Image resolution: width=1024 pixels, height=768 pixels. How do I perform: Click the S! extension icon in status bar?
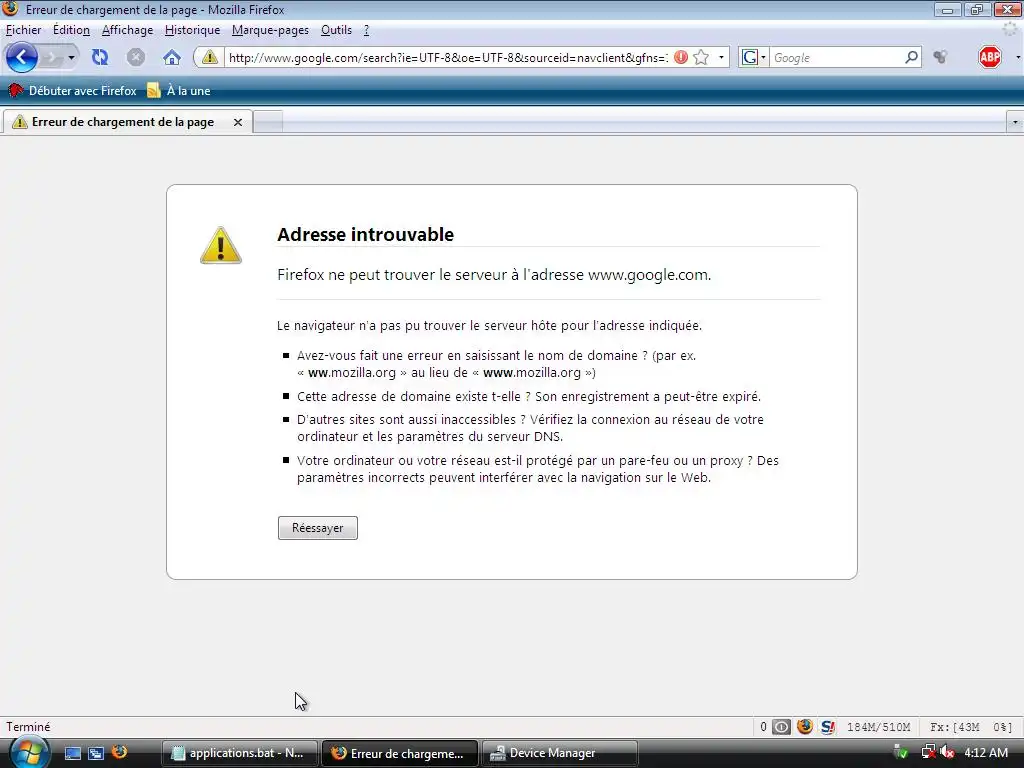click(828, 727)
